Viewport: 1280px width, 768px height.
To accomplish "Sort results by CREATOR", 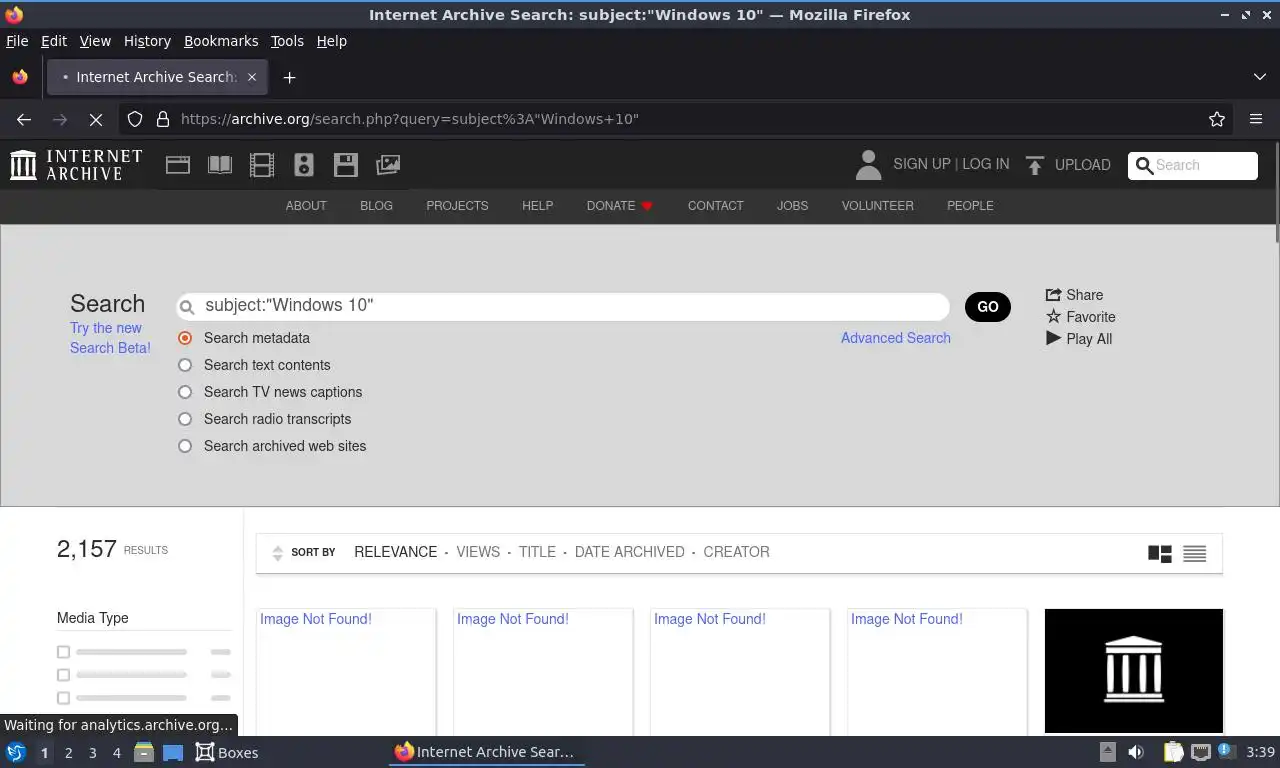I will (x=736, y=552).
